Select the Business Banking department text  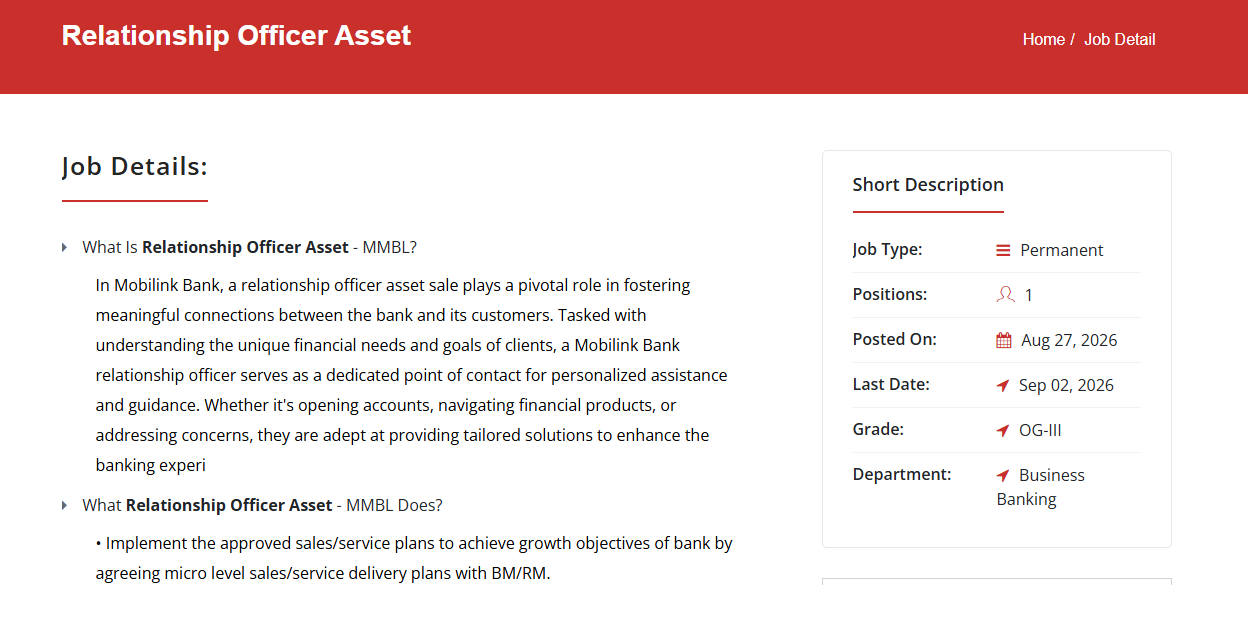coord(1041,487)
